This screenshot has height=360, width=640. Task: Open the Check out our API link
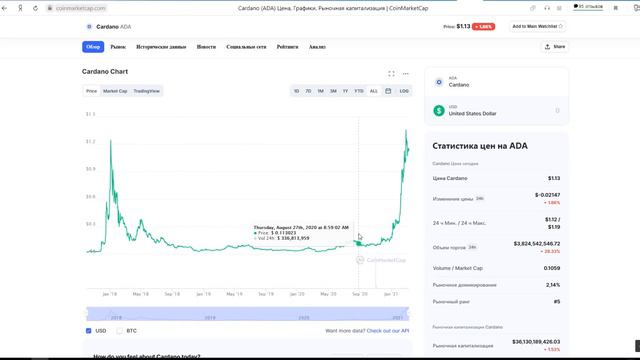[388, 331]
